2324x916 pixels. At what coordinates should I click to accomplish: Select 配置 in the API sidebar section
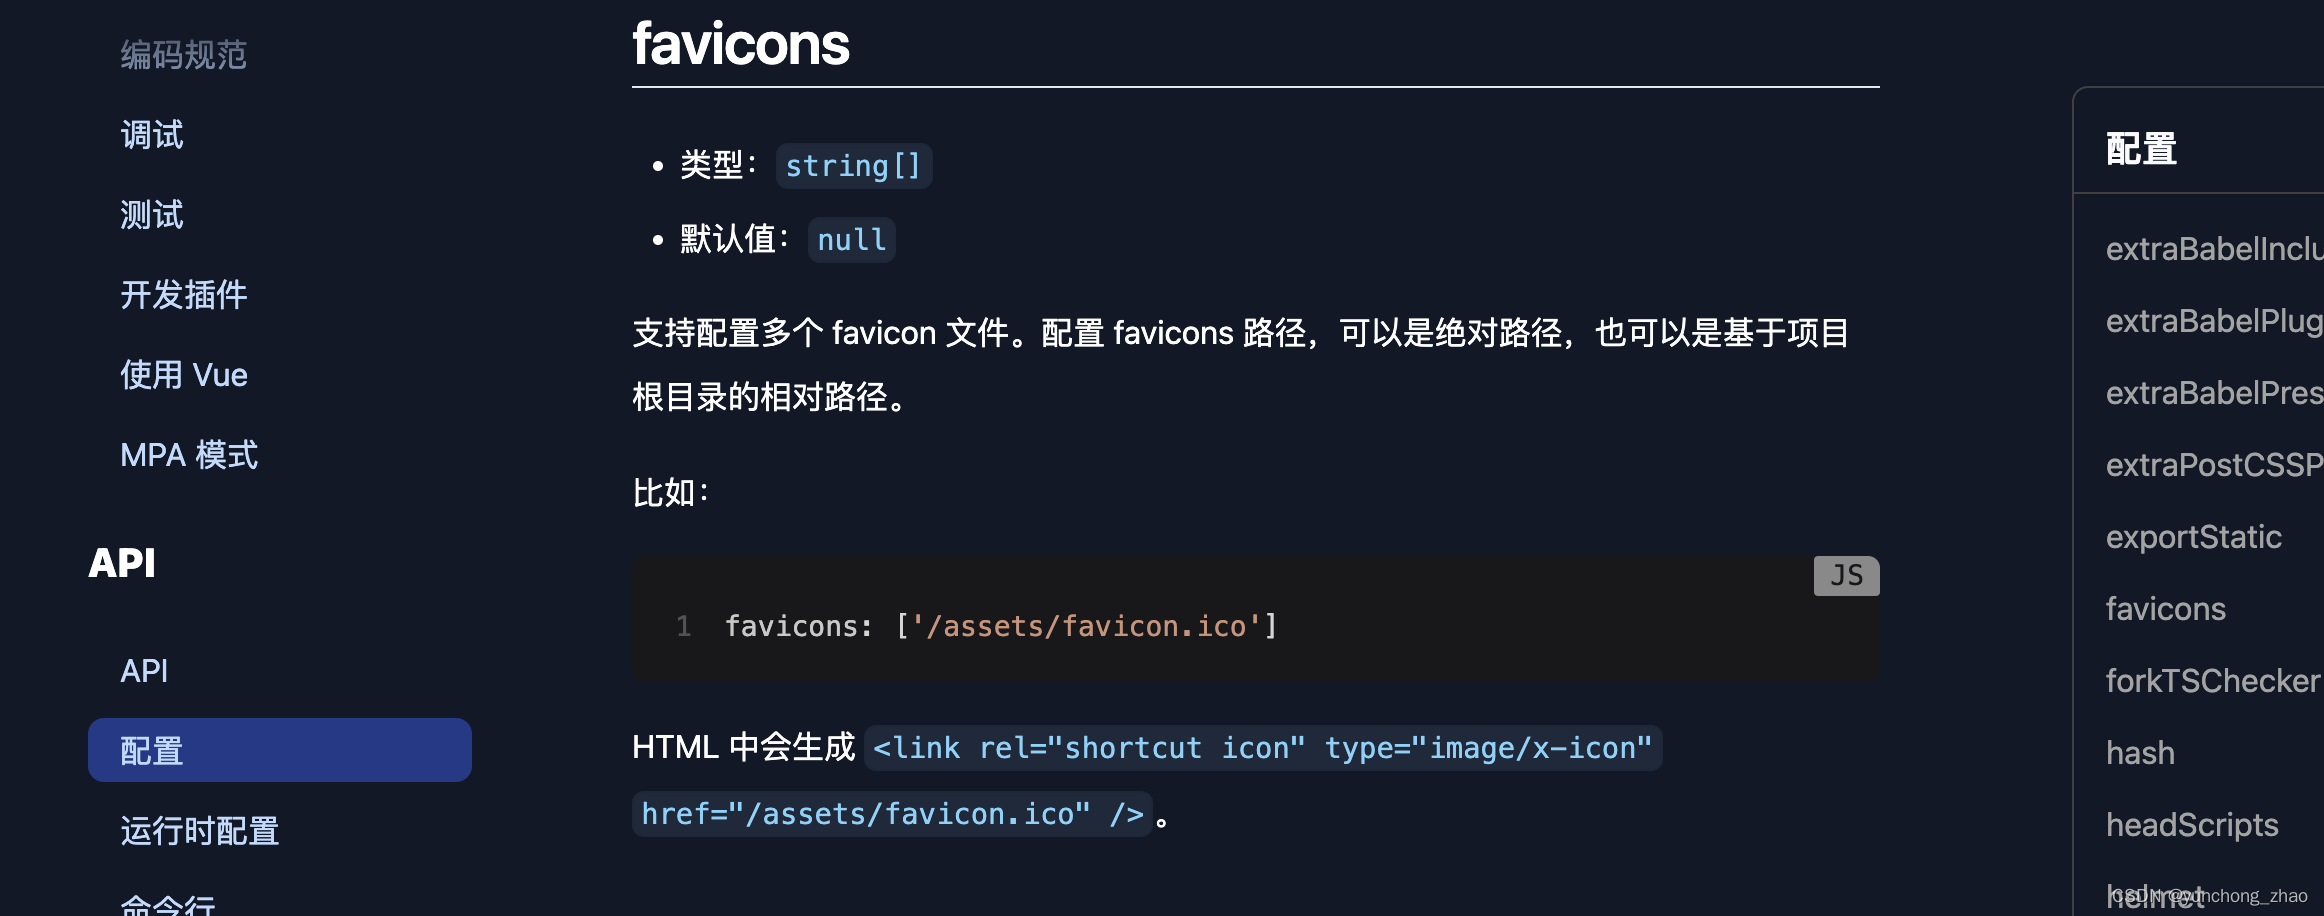[x=150, y=749]
